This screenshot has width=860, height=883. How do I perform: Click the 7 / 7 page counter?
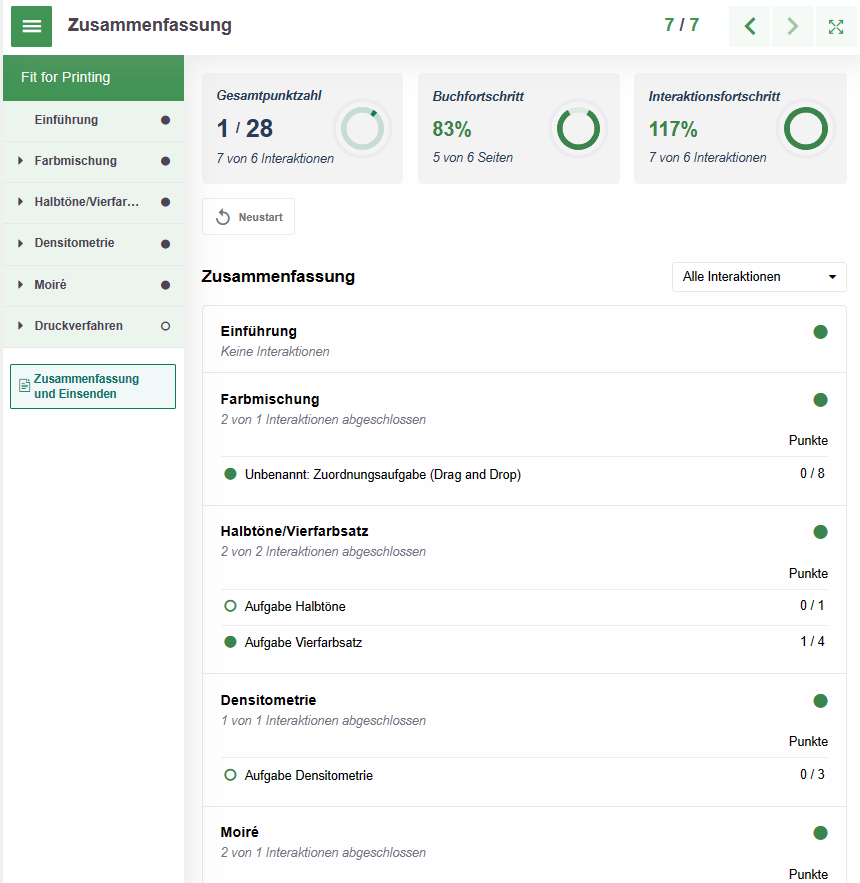click(681, 25)
